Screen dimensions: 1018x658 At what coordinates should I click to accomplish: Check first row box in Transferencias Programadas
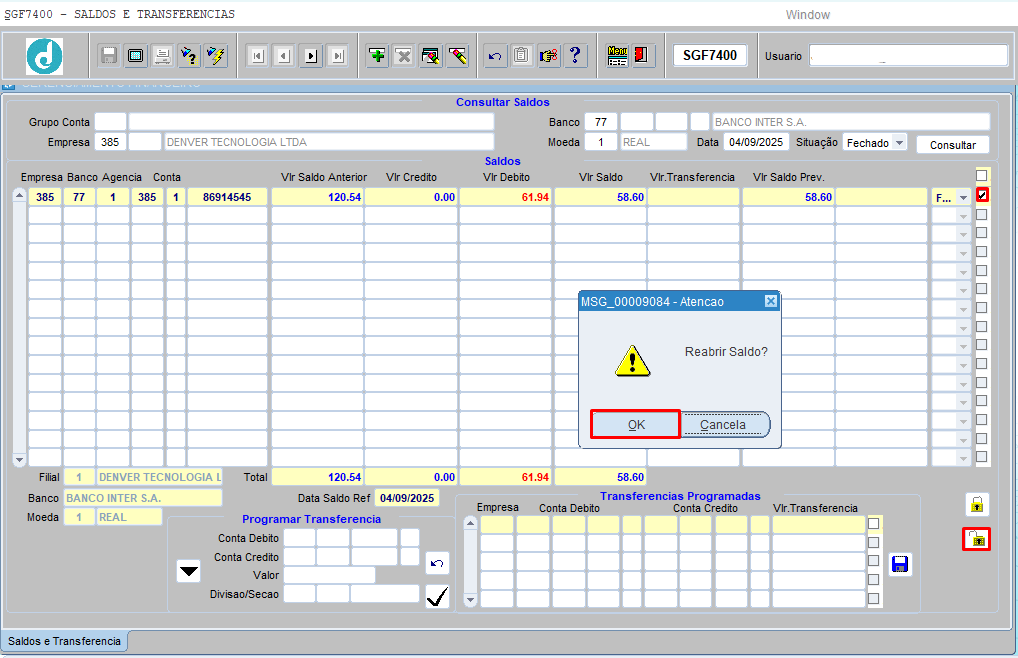(x=874, y=523)
